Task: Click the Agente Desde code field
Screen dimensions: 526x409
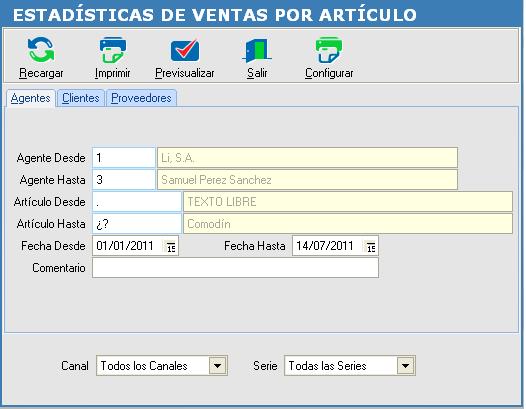Action: click(124, 158)
